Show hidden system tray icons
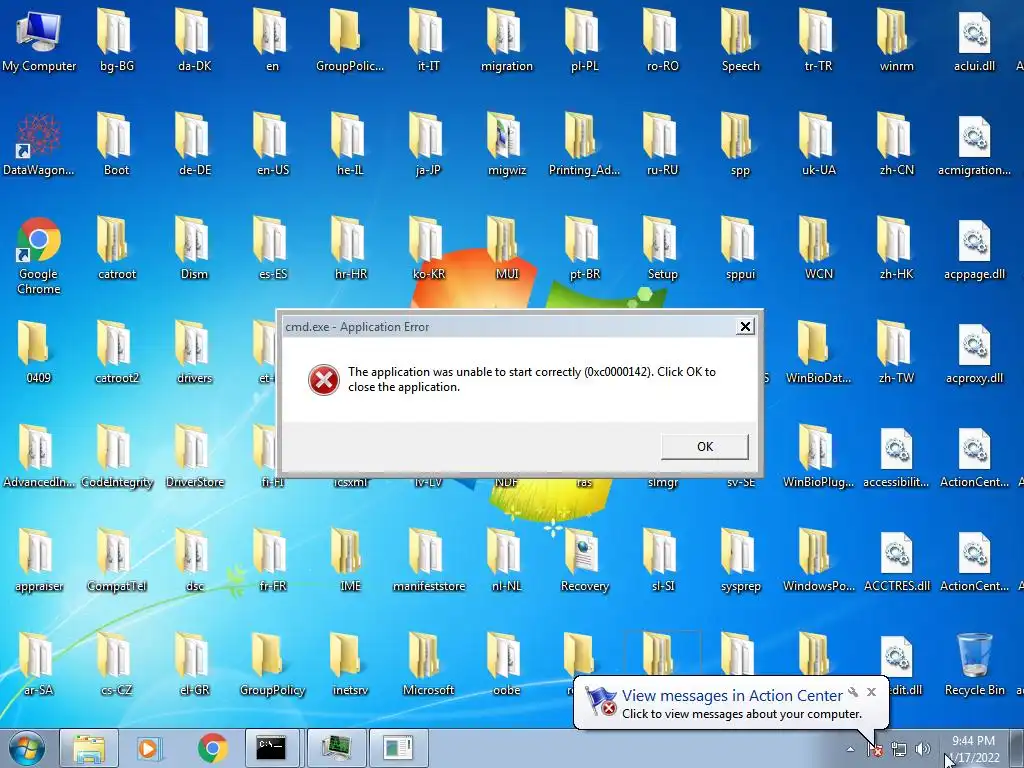The width and height of the screenshot is (1024, 768). [x=850, y=750]
